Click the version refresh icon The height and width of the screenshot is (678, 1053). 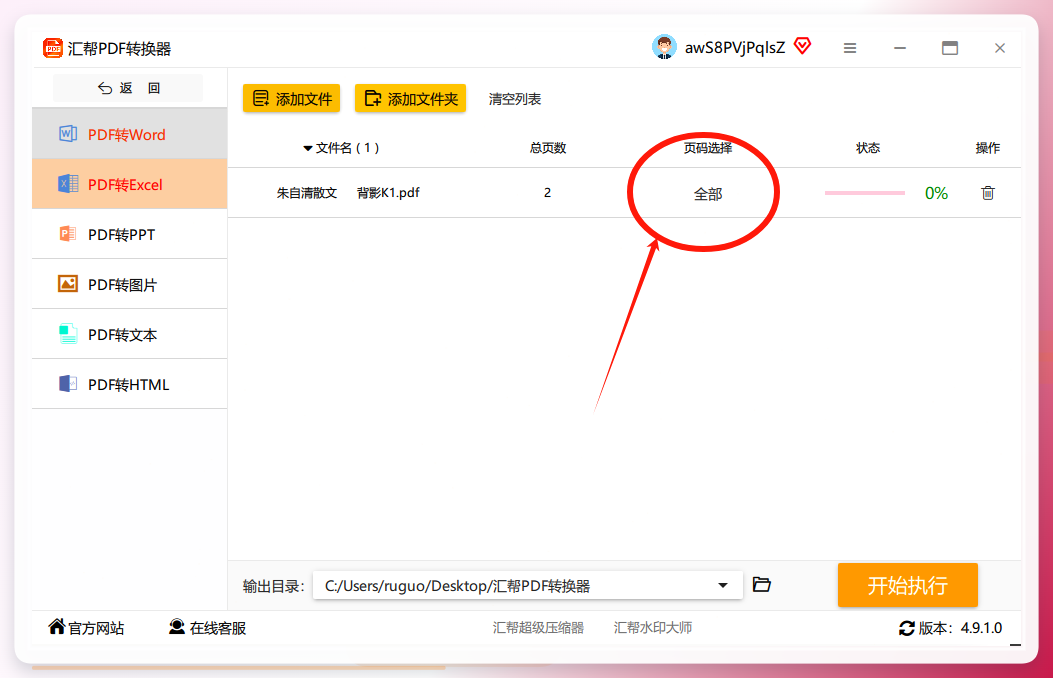click(907, 628)
